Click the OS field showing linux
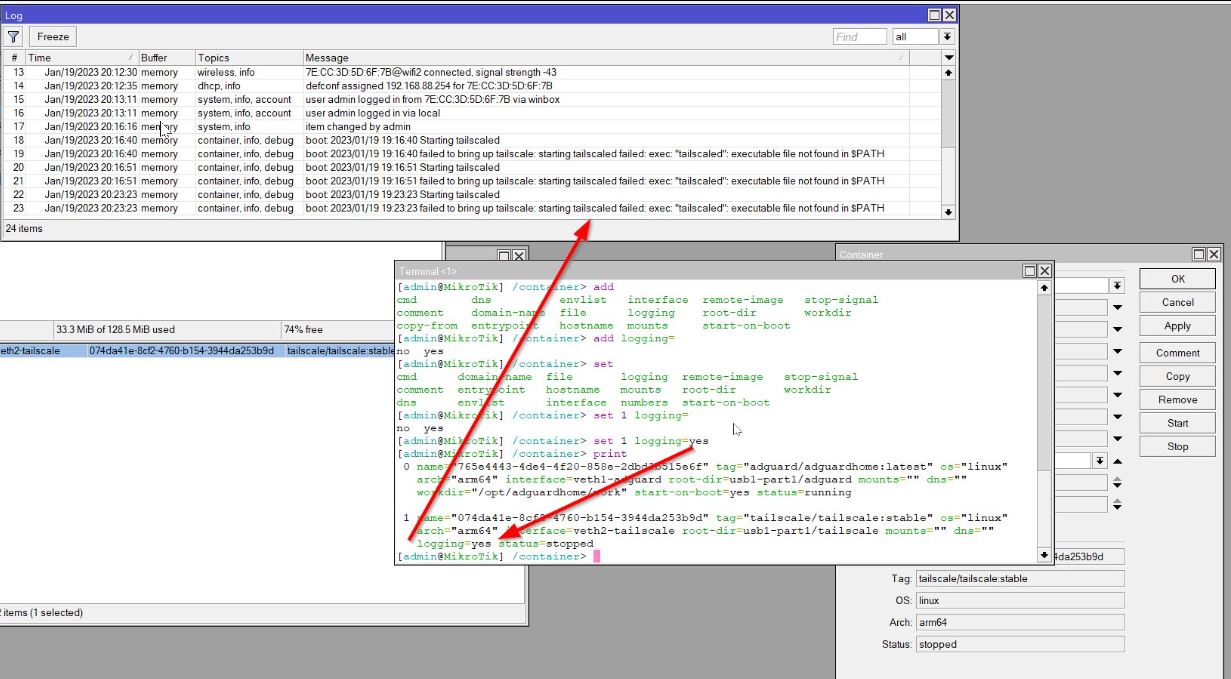Screen dimensions: 1231x679 (1019, 601)
